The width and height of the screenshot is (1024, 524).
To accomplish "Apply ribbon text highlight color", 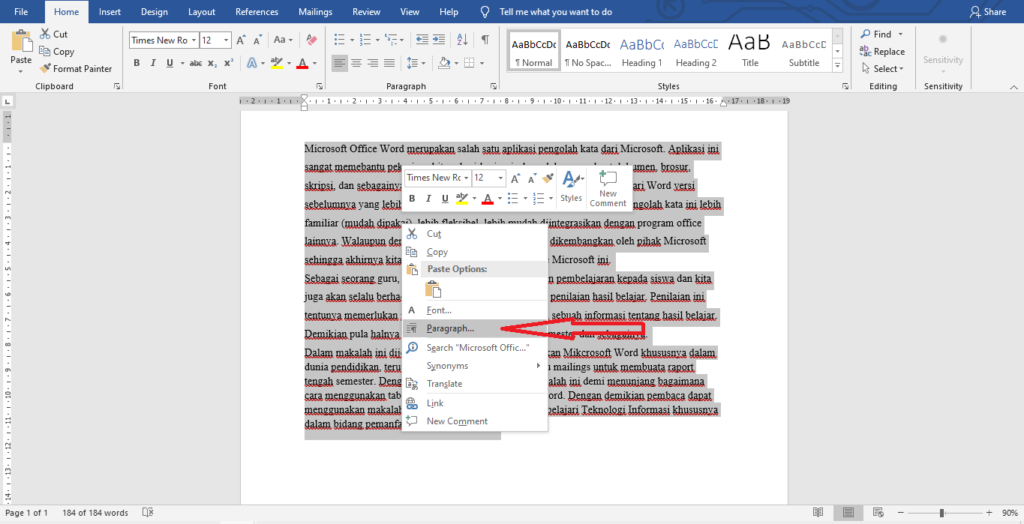I will click(x=276, y=63).
